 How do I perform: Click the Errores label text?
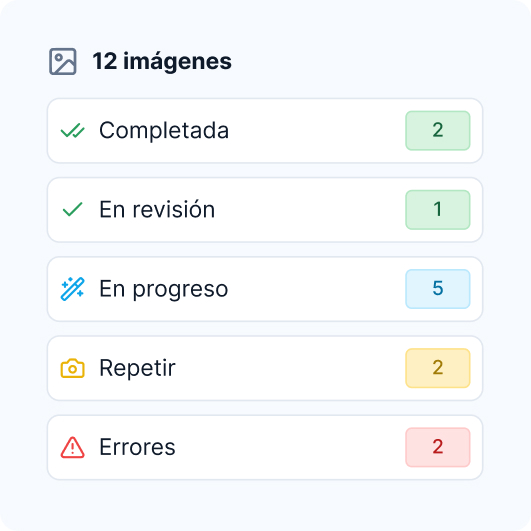pos(137,447)
